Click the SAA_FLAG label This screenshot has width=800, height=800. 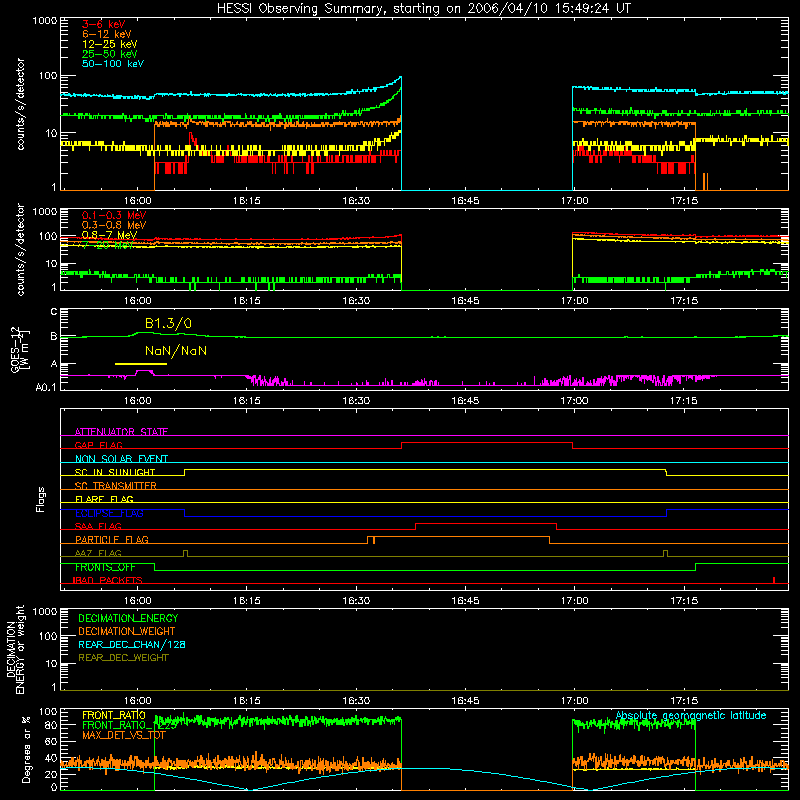point(98,526)
